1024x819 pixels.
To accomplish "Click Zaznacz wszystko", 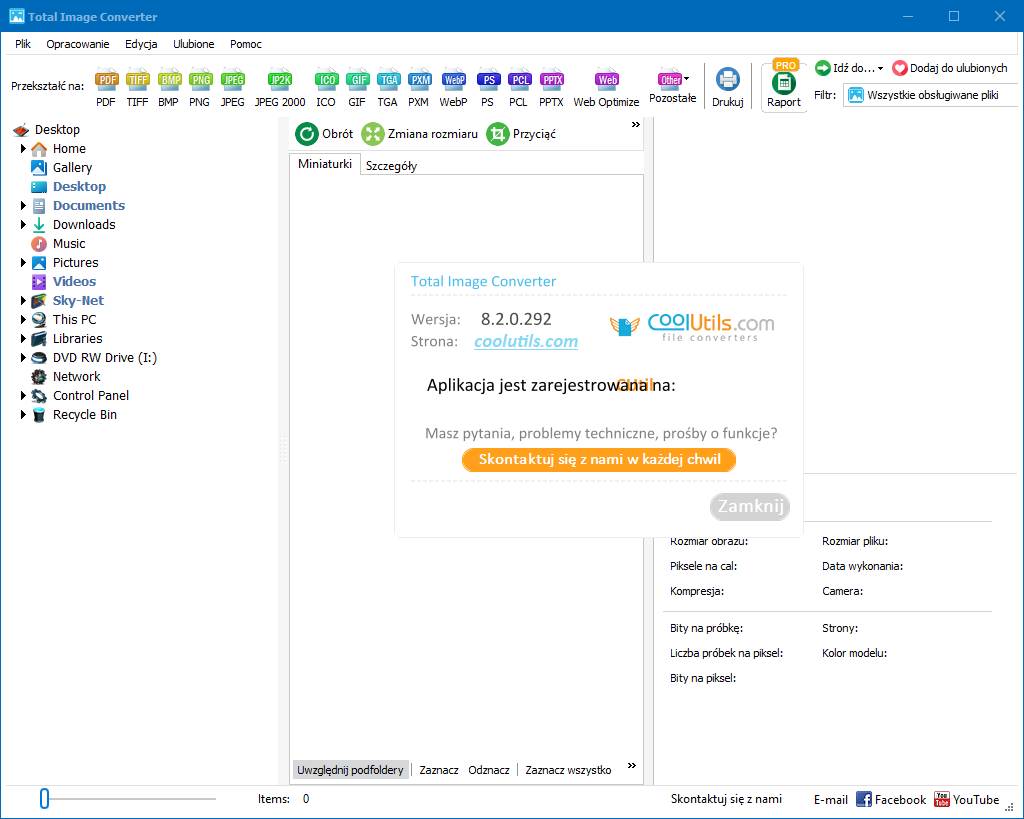I will pyautogui.click(x=568, y=770).
